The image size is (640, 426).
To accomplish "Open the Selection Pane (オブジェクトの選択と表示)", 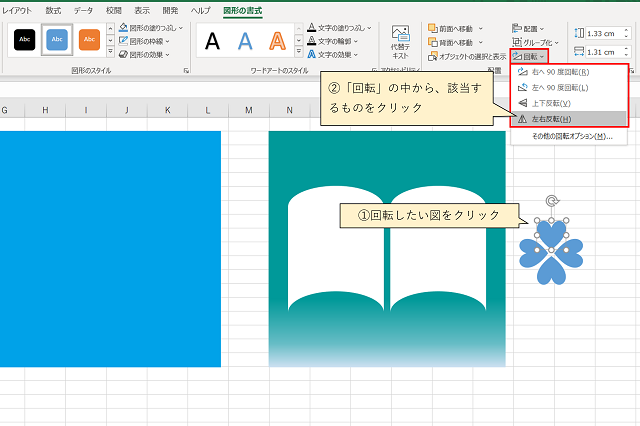I will pos(467,57).
